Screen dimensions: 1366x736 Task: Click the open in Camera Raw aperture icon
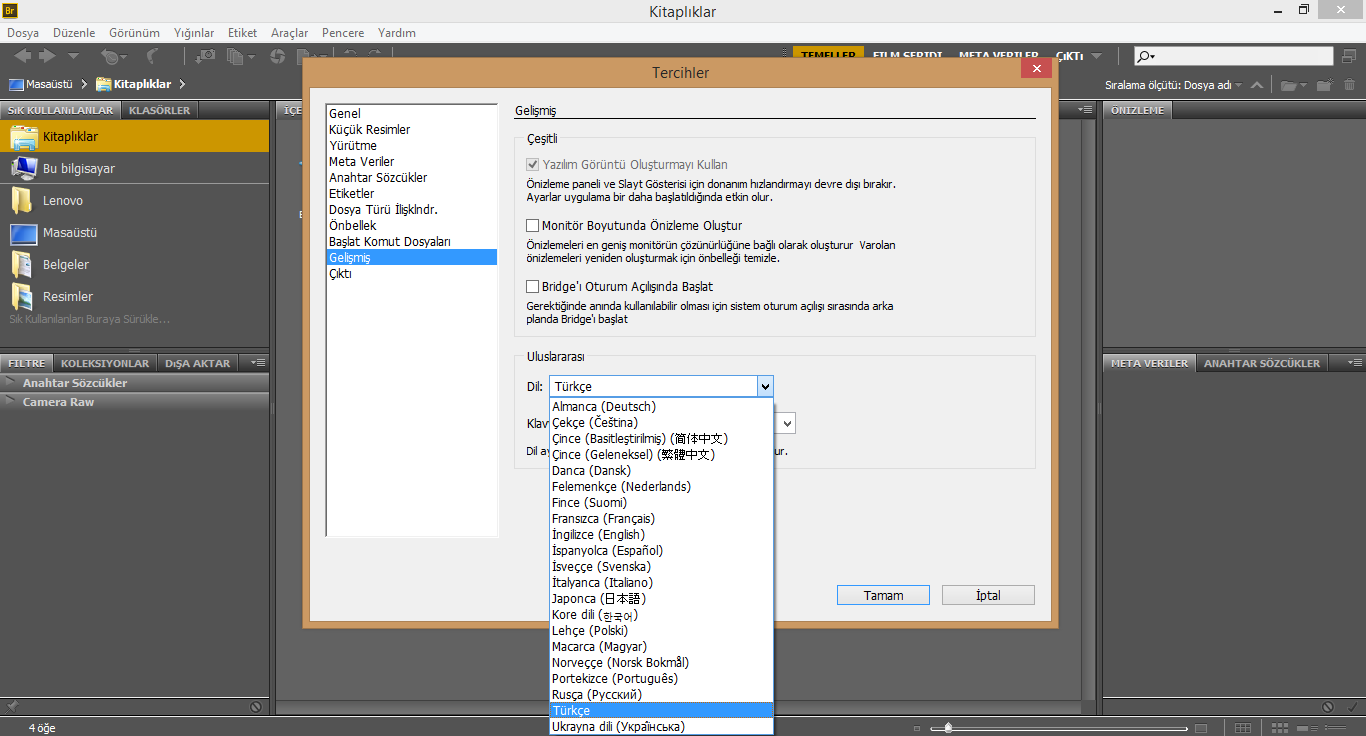click(x=277, y=56)
